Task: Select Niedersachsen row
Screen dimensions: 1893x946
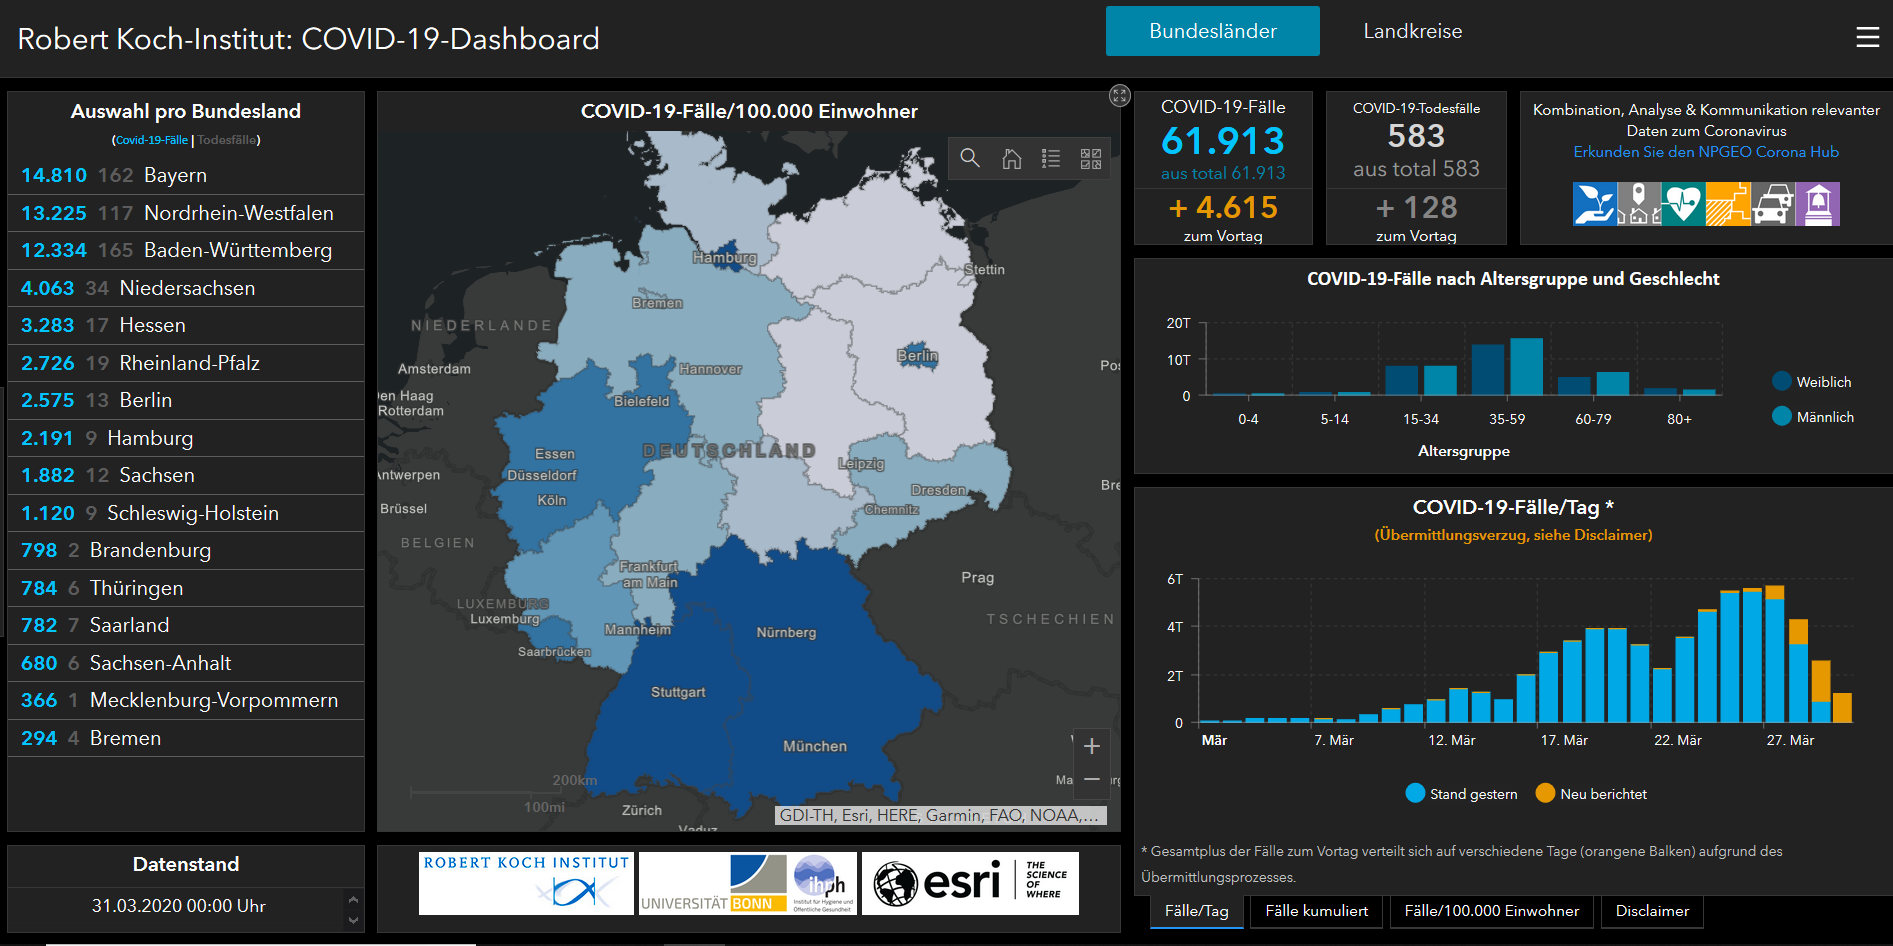Action: click(x=186, y=288)
